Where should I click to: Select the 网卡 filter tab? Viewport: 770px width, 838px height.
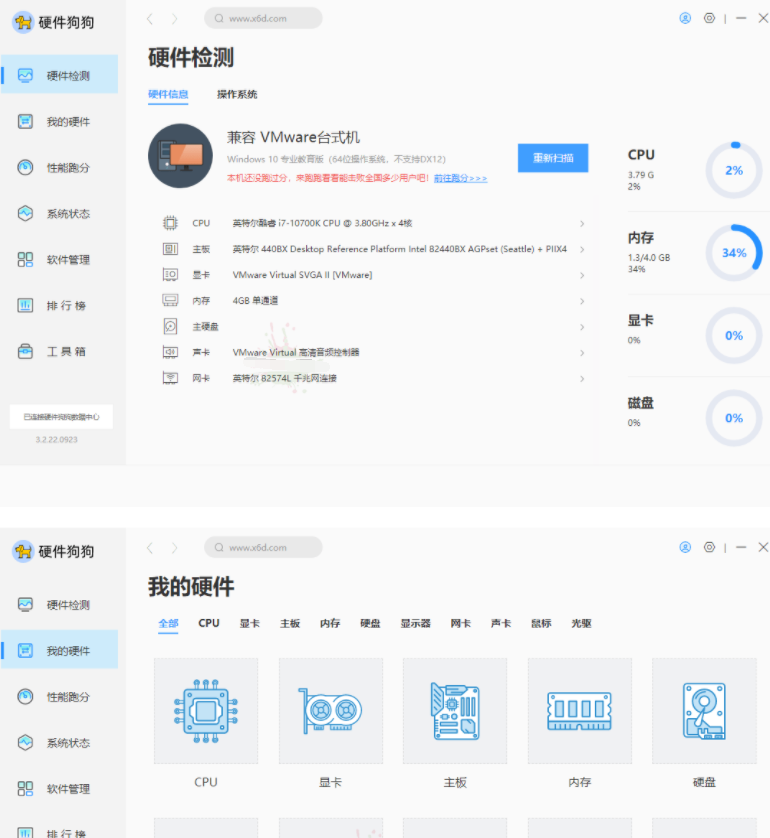pos(461,623)
